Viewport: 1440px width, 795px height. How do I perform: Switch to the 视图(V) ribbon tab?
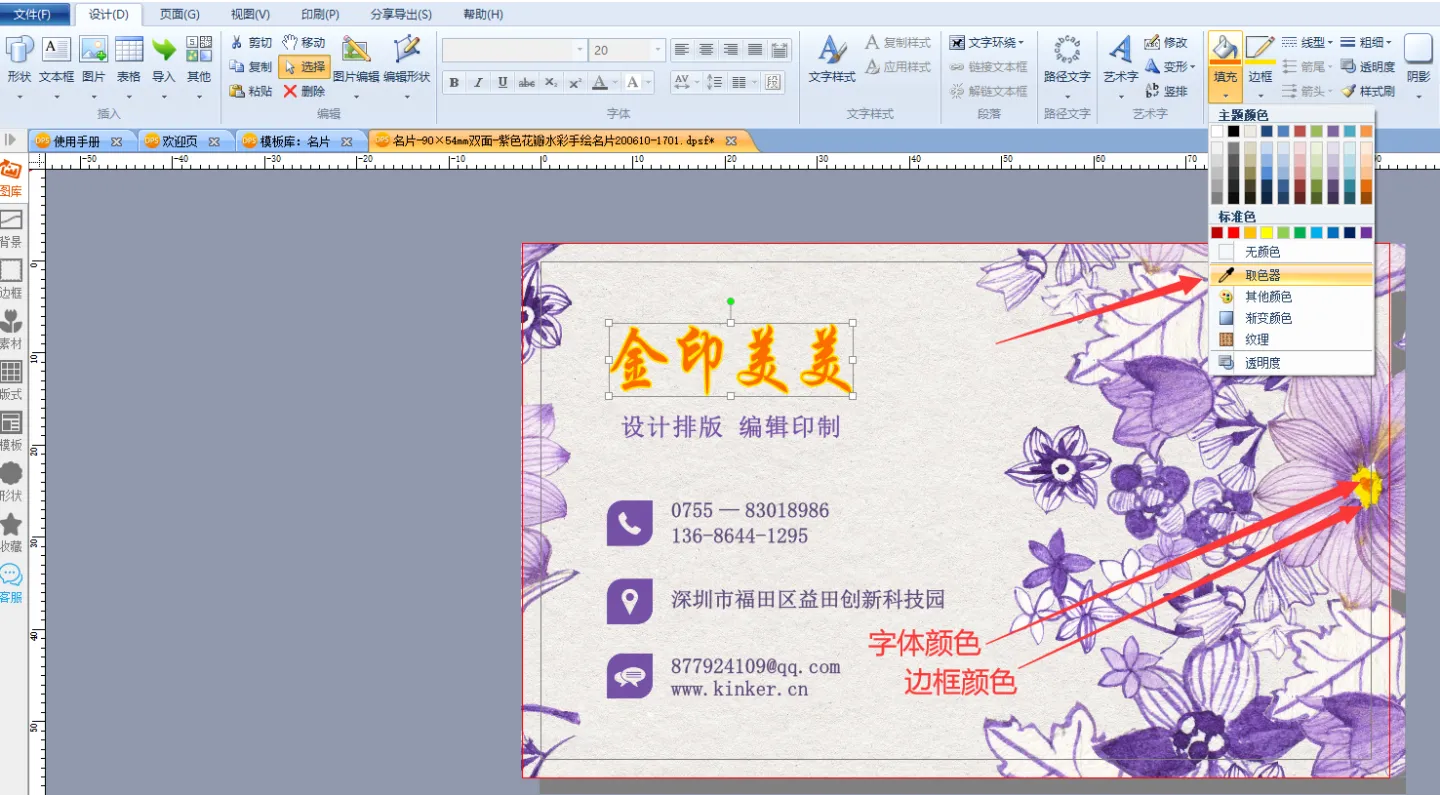pos(251,14)
